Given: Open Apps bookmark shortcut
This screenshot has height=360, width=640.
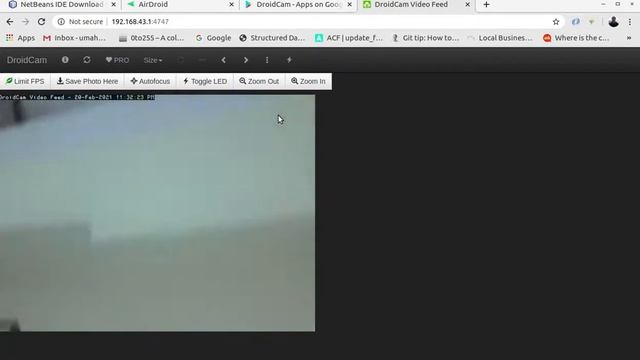Looking at the screenshot, I should [x=20, y=38].
